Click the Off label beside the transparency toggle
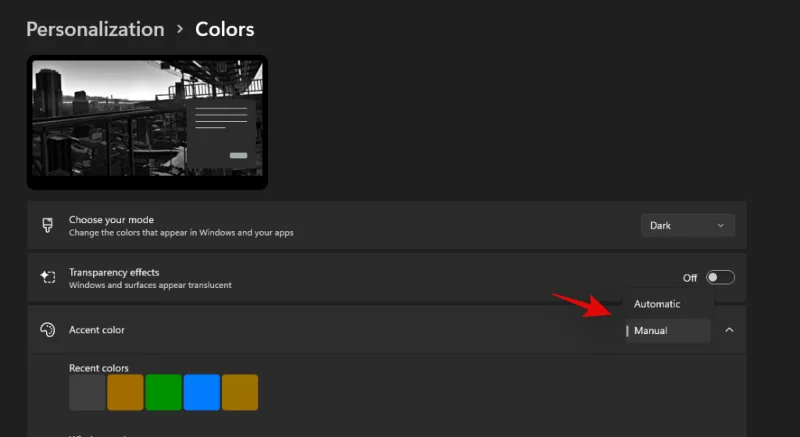Viewport: 800px width, 437px height. pos(690,278)
